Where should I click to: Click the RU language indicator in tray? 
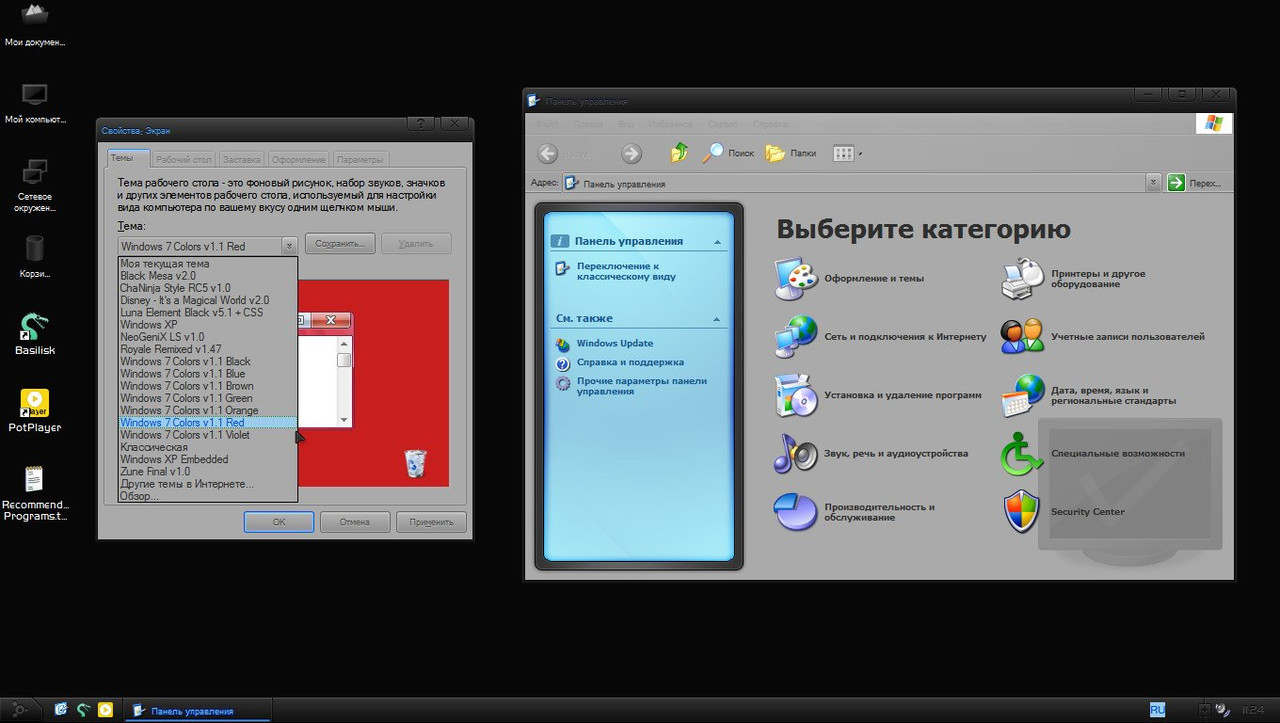pos(1157,709)
